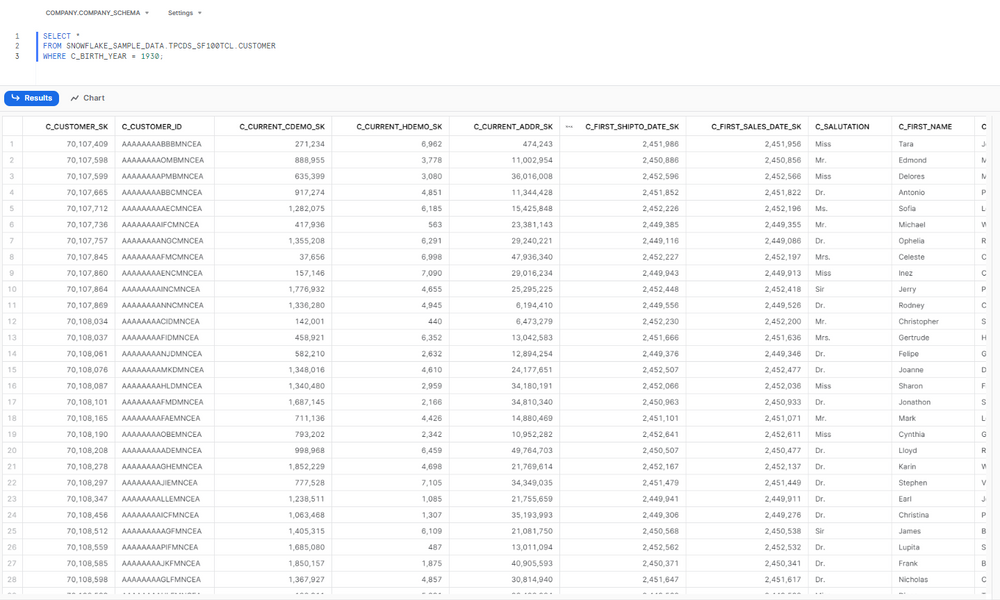Screen dimensions: 1000x600
Task: Click the WHERE C_BIRTH_YEAR = 1930 line
Action: [x=103, y=56]
